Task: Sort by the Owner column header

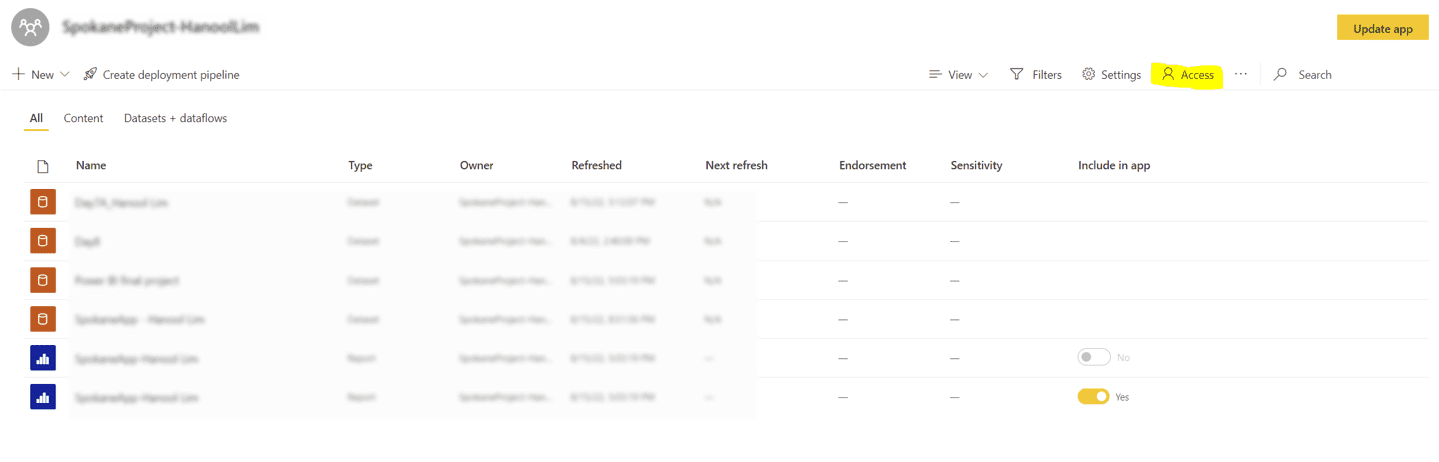Action: (x=476, y=165)
